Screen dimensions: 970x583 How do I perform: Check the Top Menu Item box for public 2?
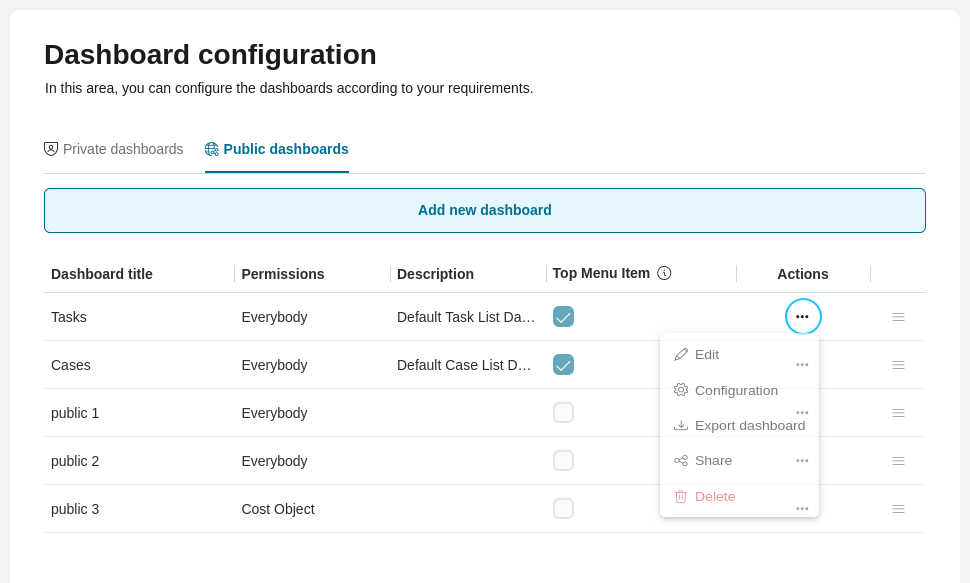563,460
